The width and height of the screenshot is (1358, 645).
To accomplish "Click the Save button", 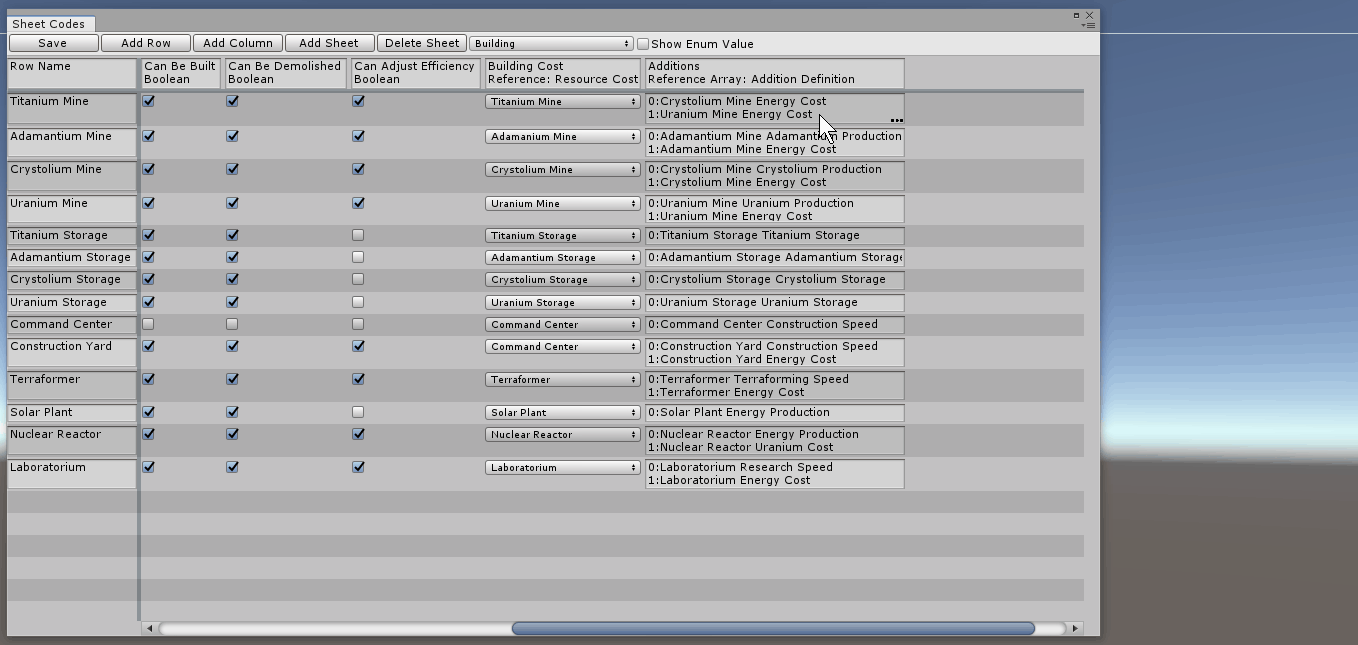I will tap(53, 43).
